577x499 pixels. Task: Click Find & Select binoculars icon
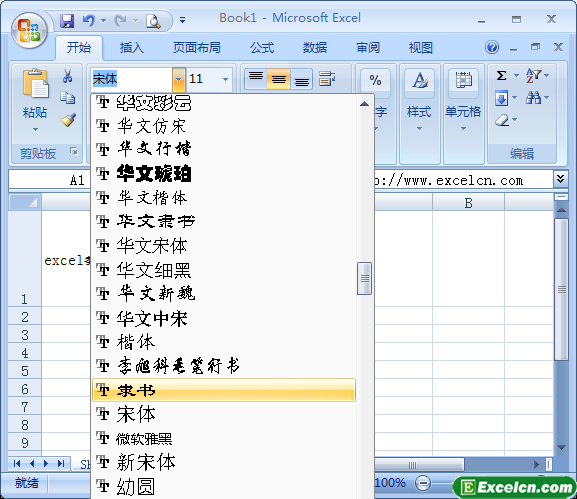coord(533,98)
